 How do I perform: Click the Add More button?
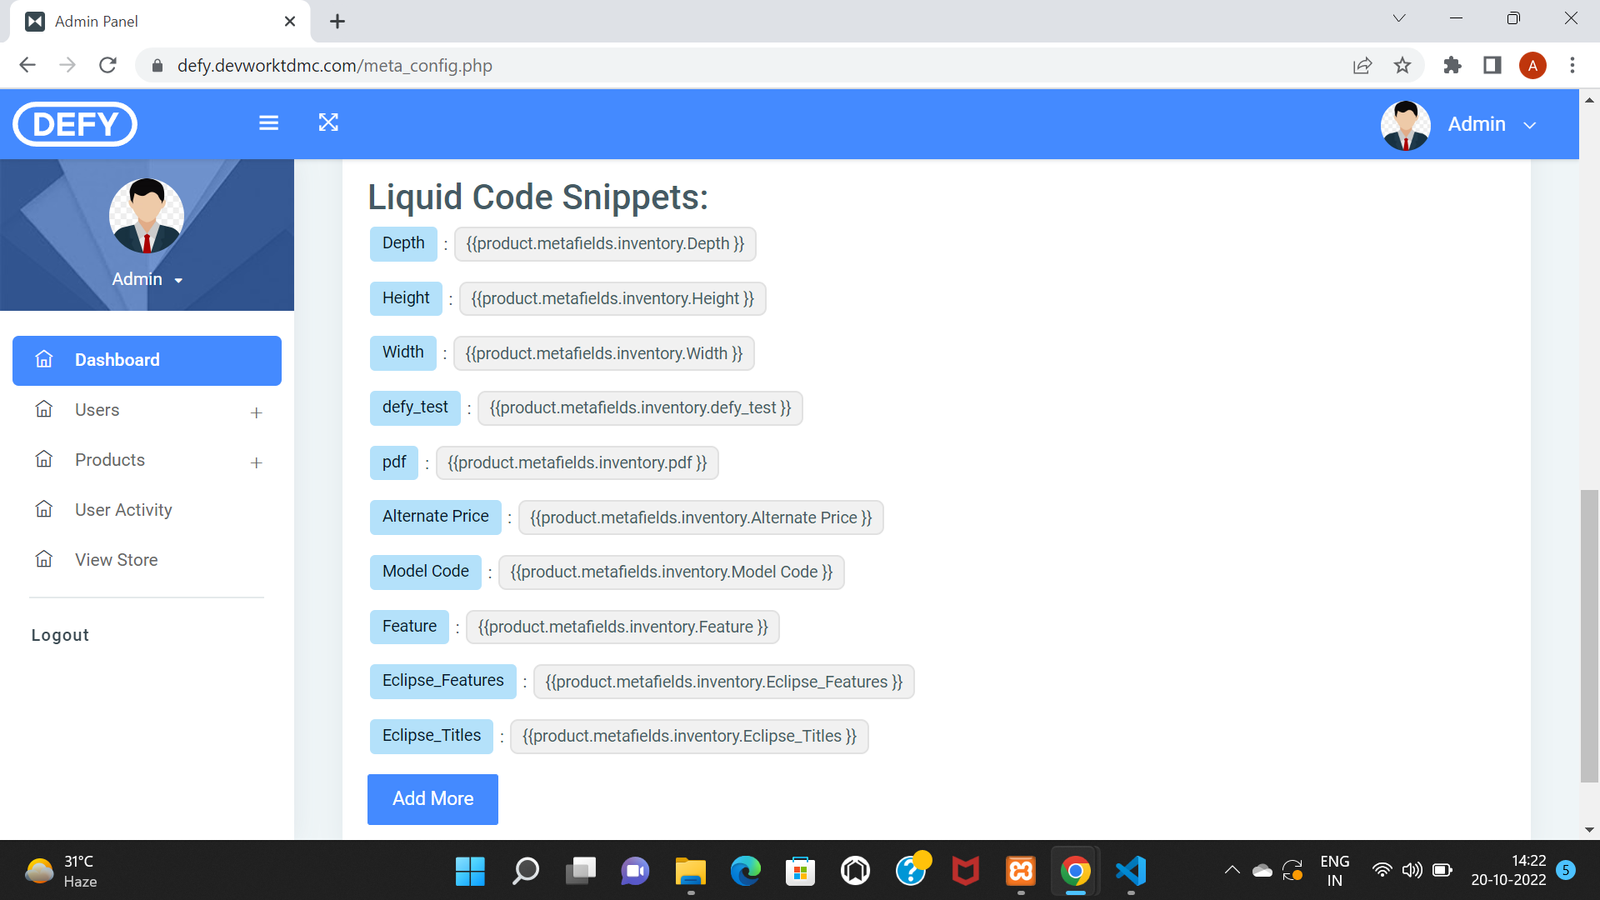click(432, 799)
